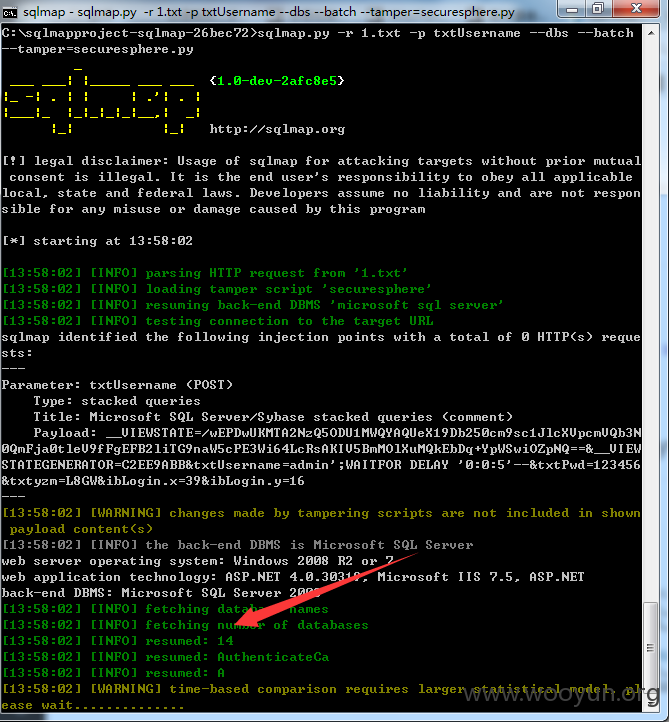Click the 'resumed: AuthenticateCa' line
Screen dimensions: 669x722
coord(165,657)
